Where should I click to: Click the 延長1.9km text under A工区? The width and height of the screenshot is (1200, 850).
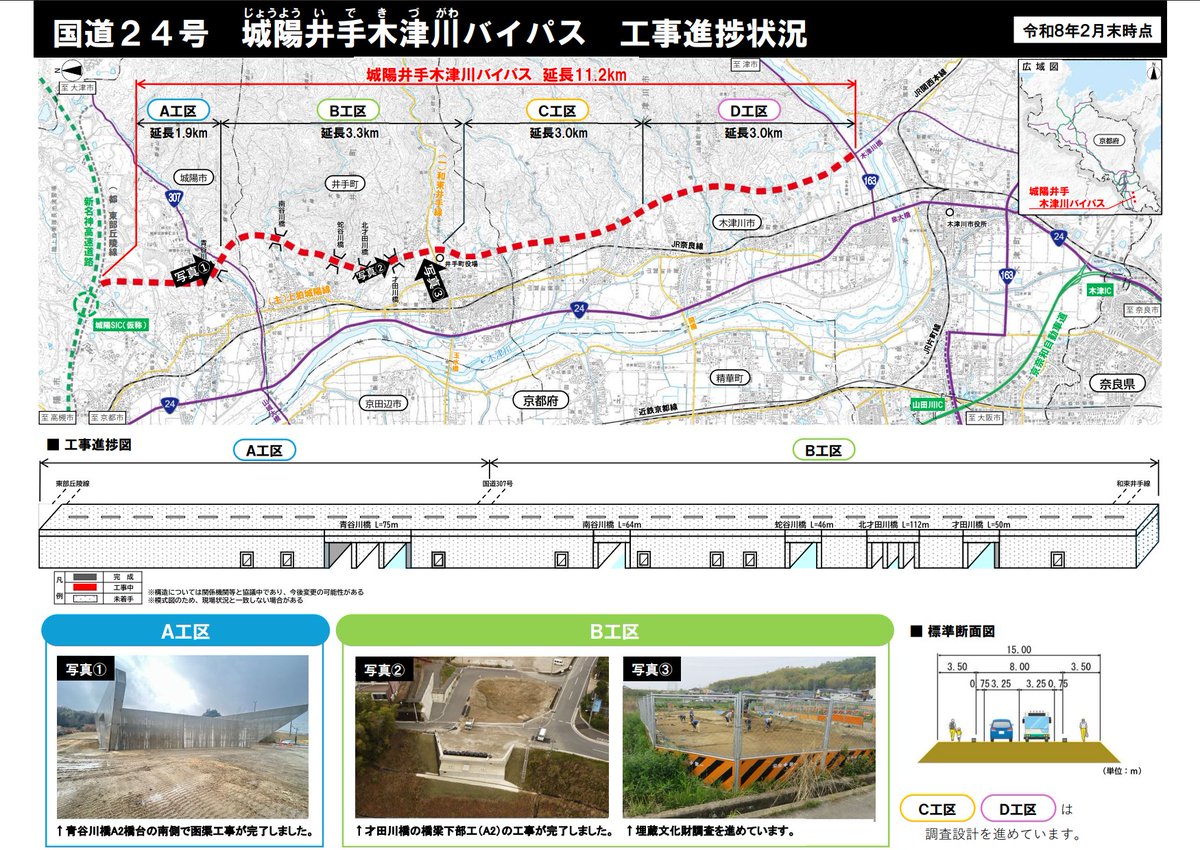click(179, 133)
